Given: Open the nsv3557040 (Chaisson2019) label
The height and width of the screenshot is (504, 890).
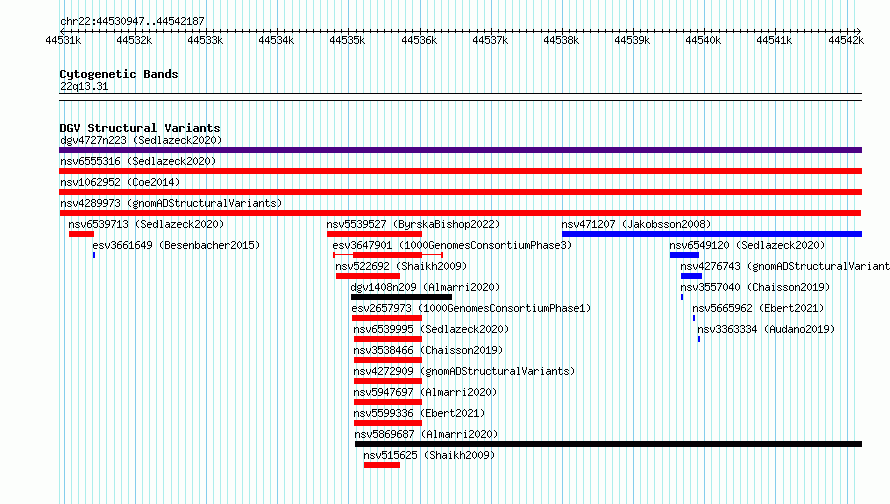Looking at the screenshot, I should point(755,287).
